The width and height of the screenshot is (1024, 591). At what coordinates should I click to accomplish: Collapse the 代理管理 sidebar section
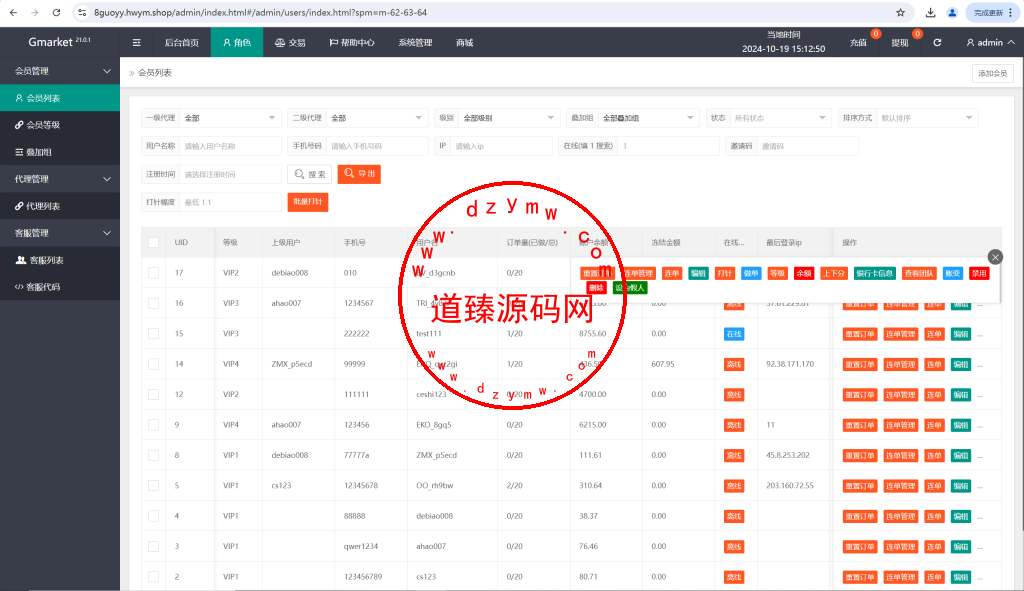[x=60, y=179]
